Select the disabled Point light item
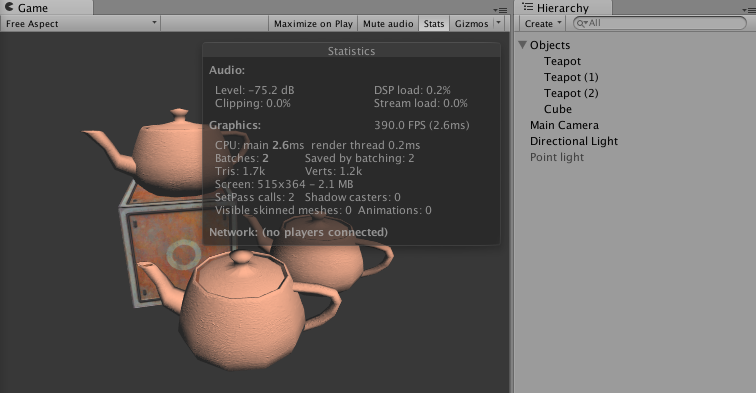The image size is (756, 393). pos(557,157)
